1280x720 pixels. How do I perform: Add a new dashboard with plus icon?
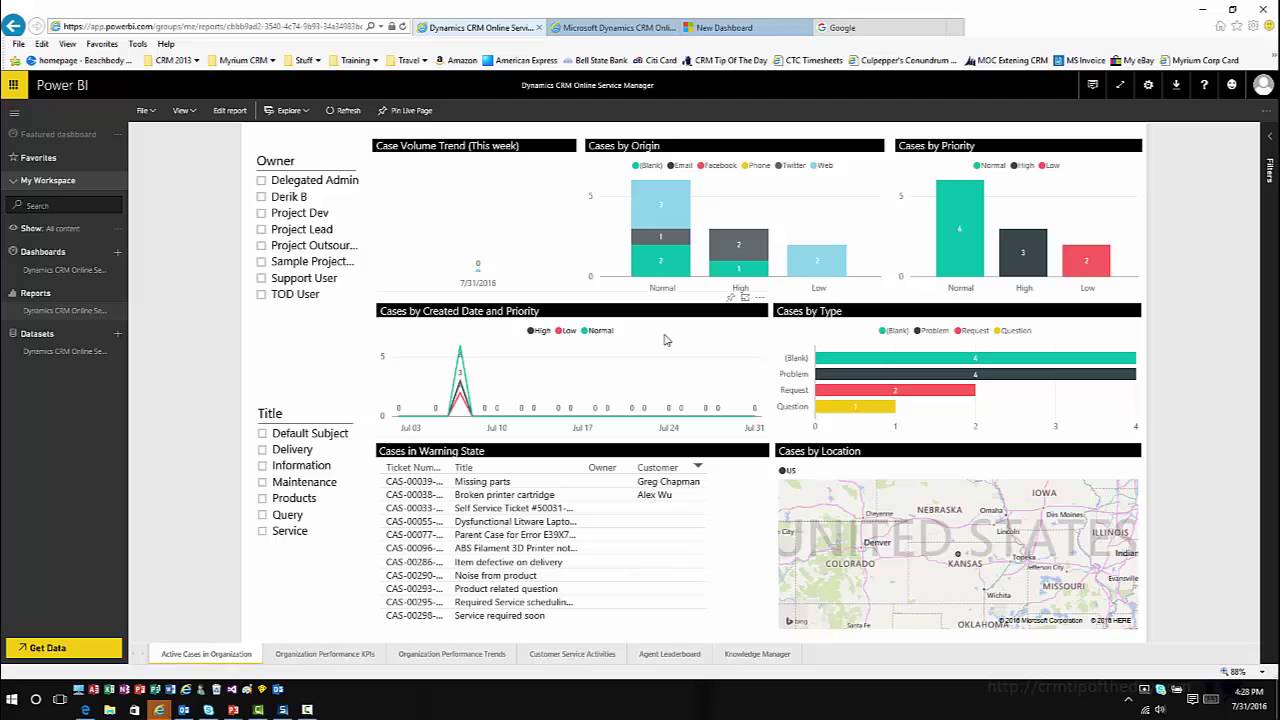click(x=118, y=252)
